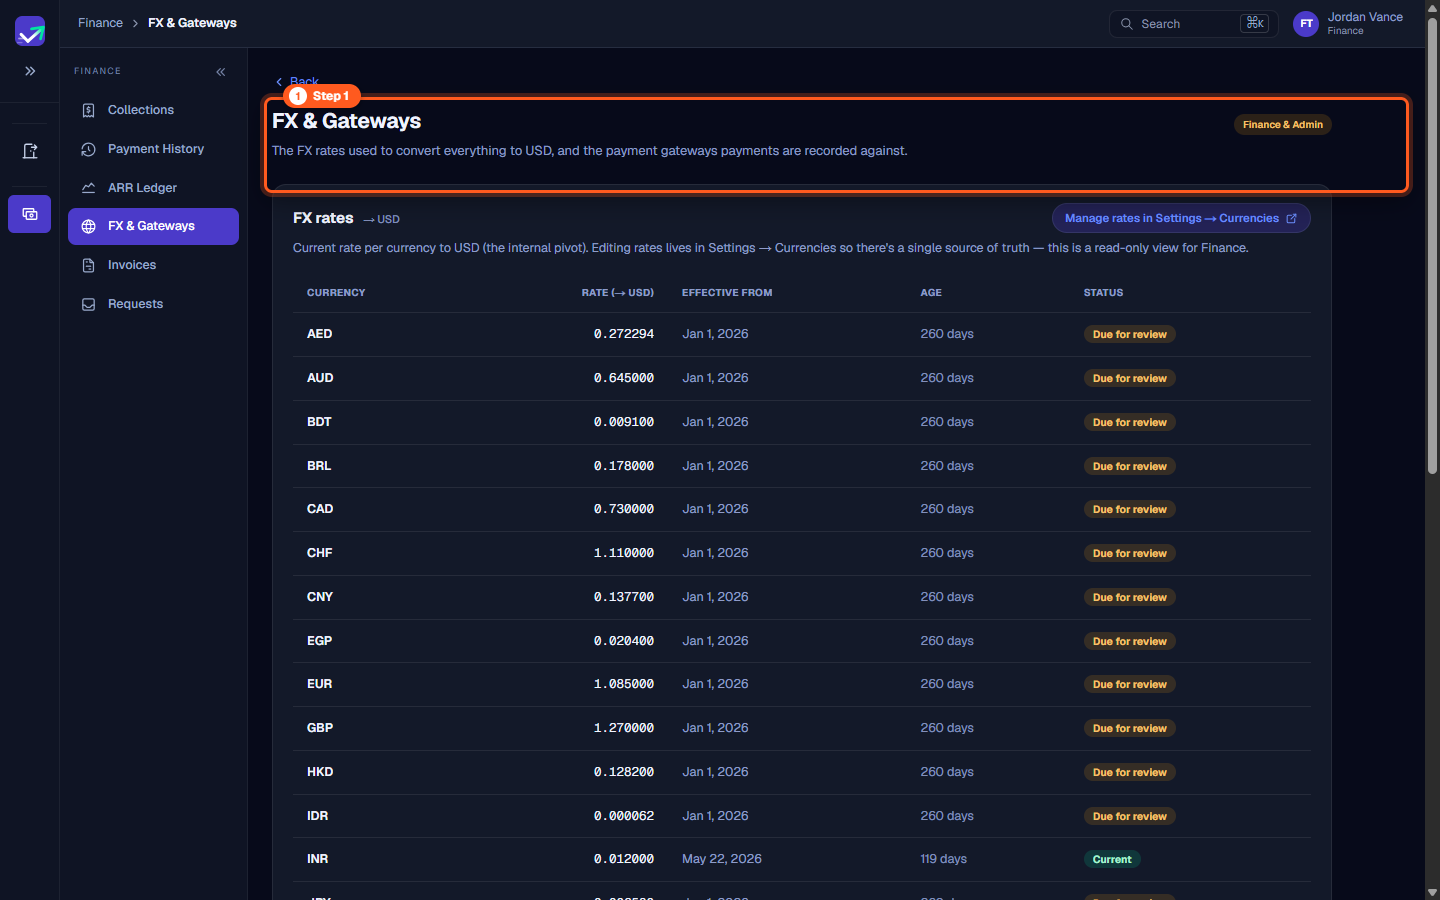Click the AGE column header
Screen dimensions: 1440x900
pos(931,293)
